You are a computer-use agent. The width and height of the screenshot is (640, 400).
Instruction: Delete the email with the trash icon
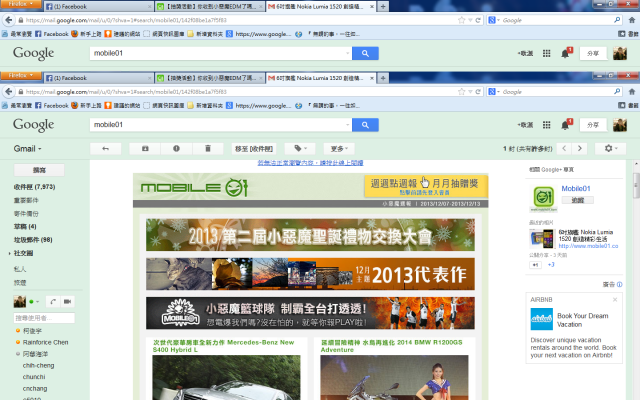[x=208, y=149]
